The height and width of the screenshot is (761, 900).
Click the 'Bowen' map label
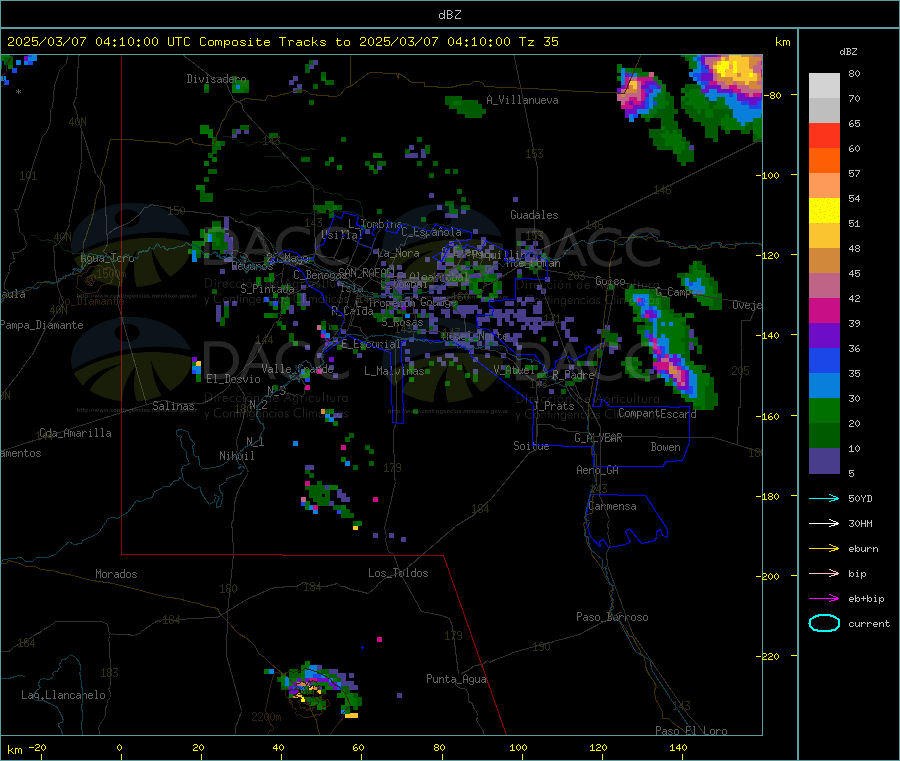pos(665,447)
